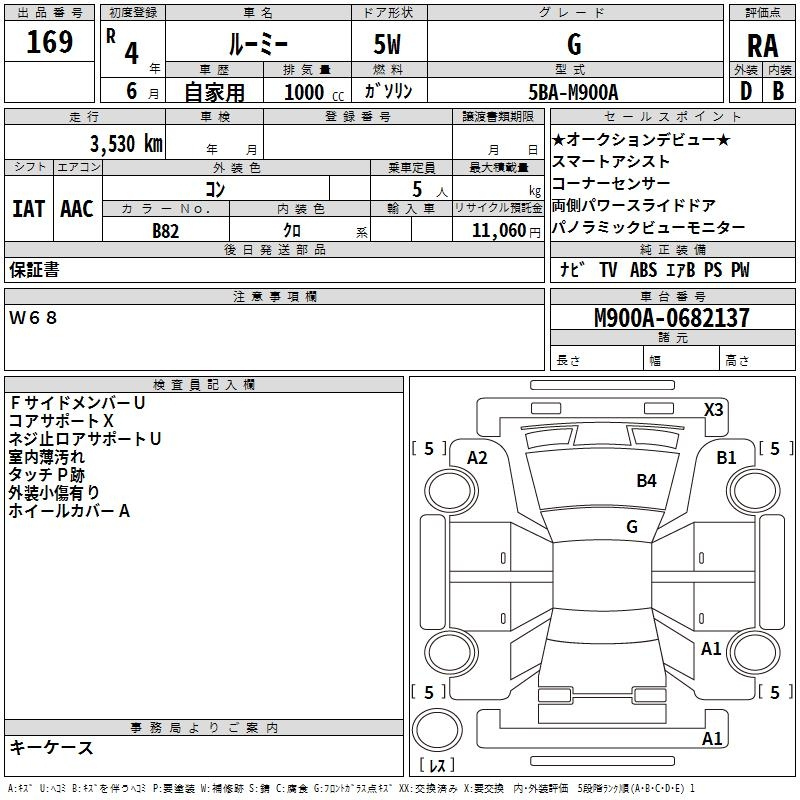Select the exterior grade D cell
Screen dimensions: 800x800
coord(745,90)
